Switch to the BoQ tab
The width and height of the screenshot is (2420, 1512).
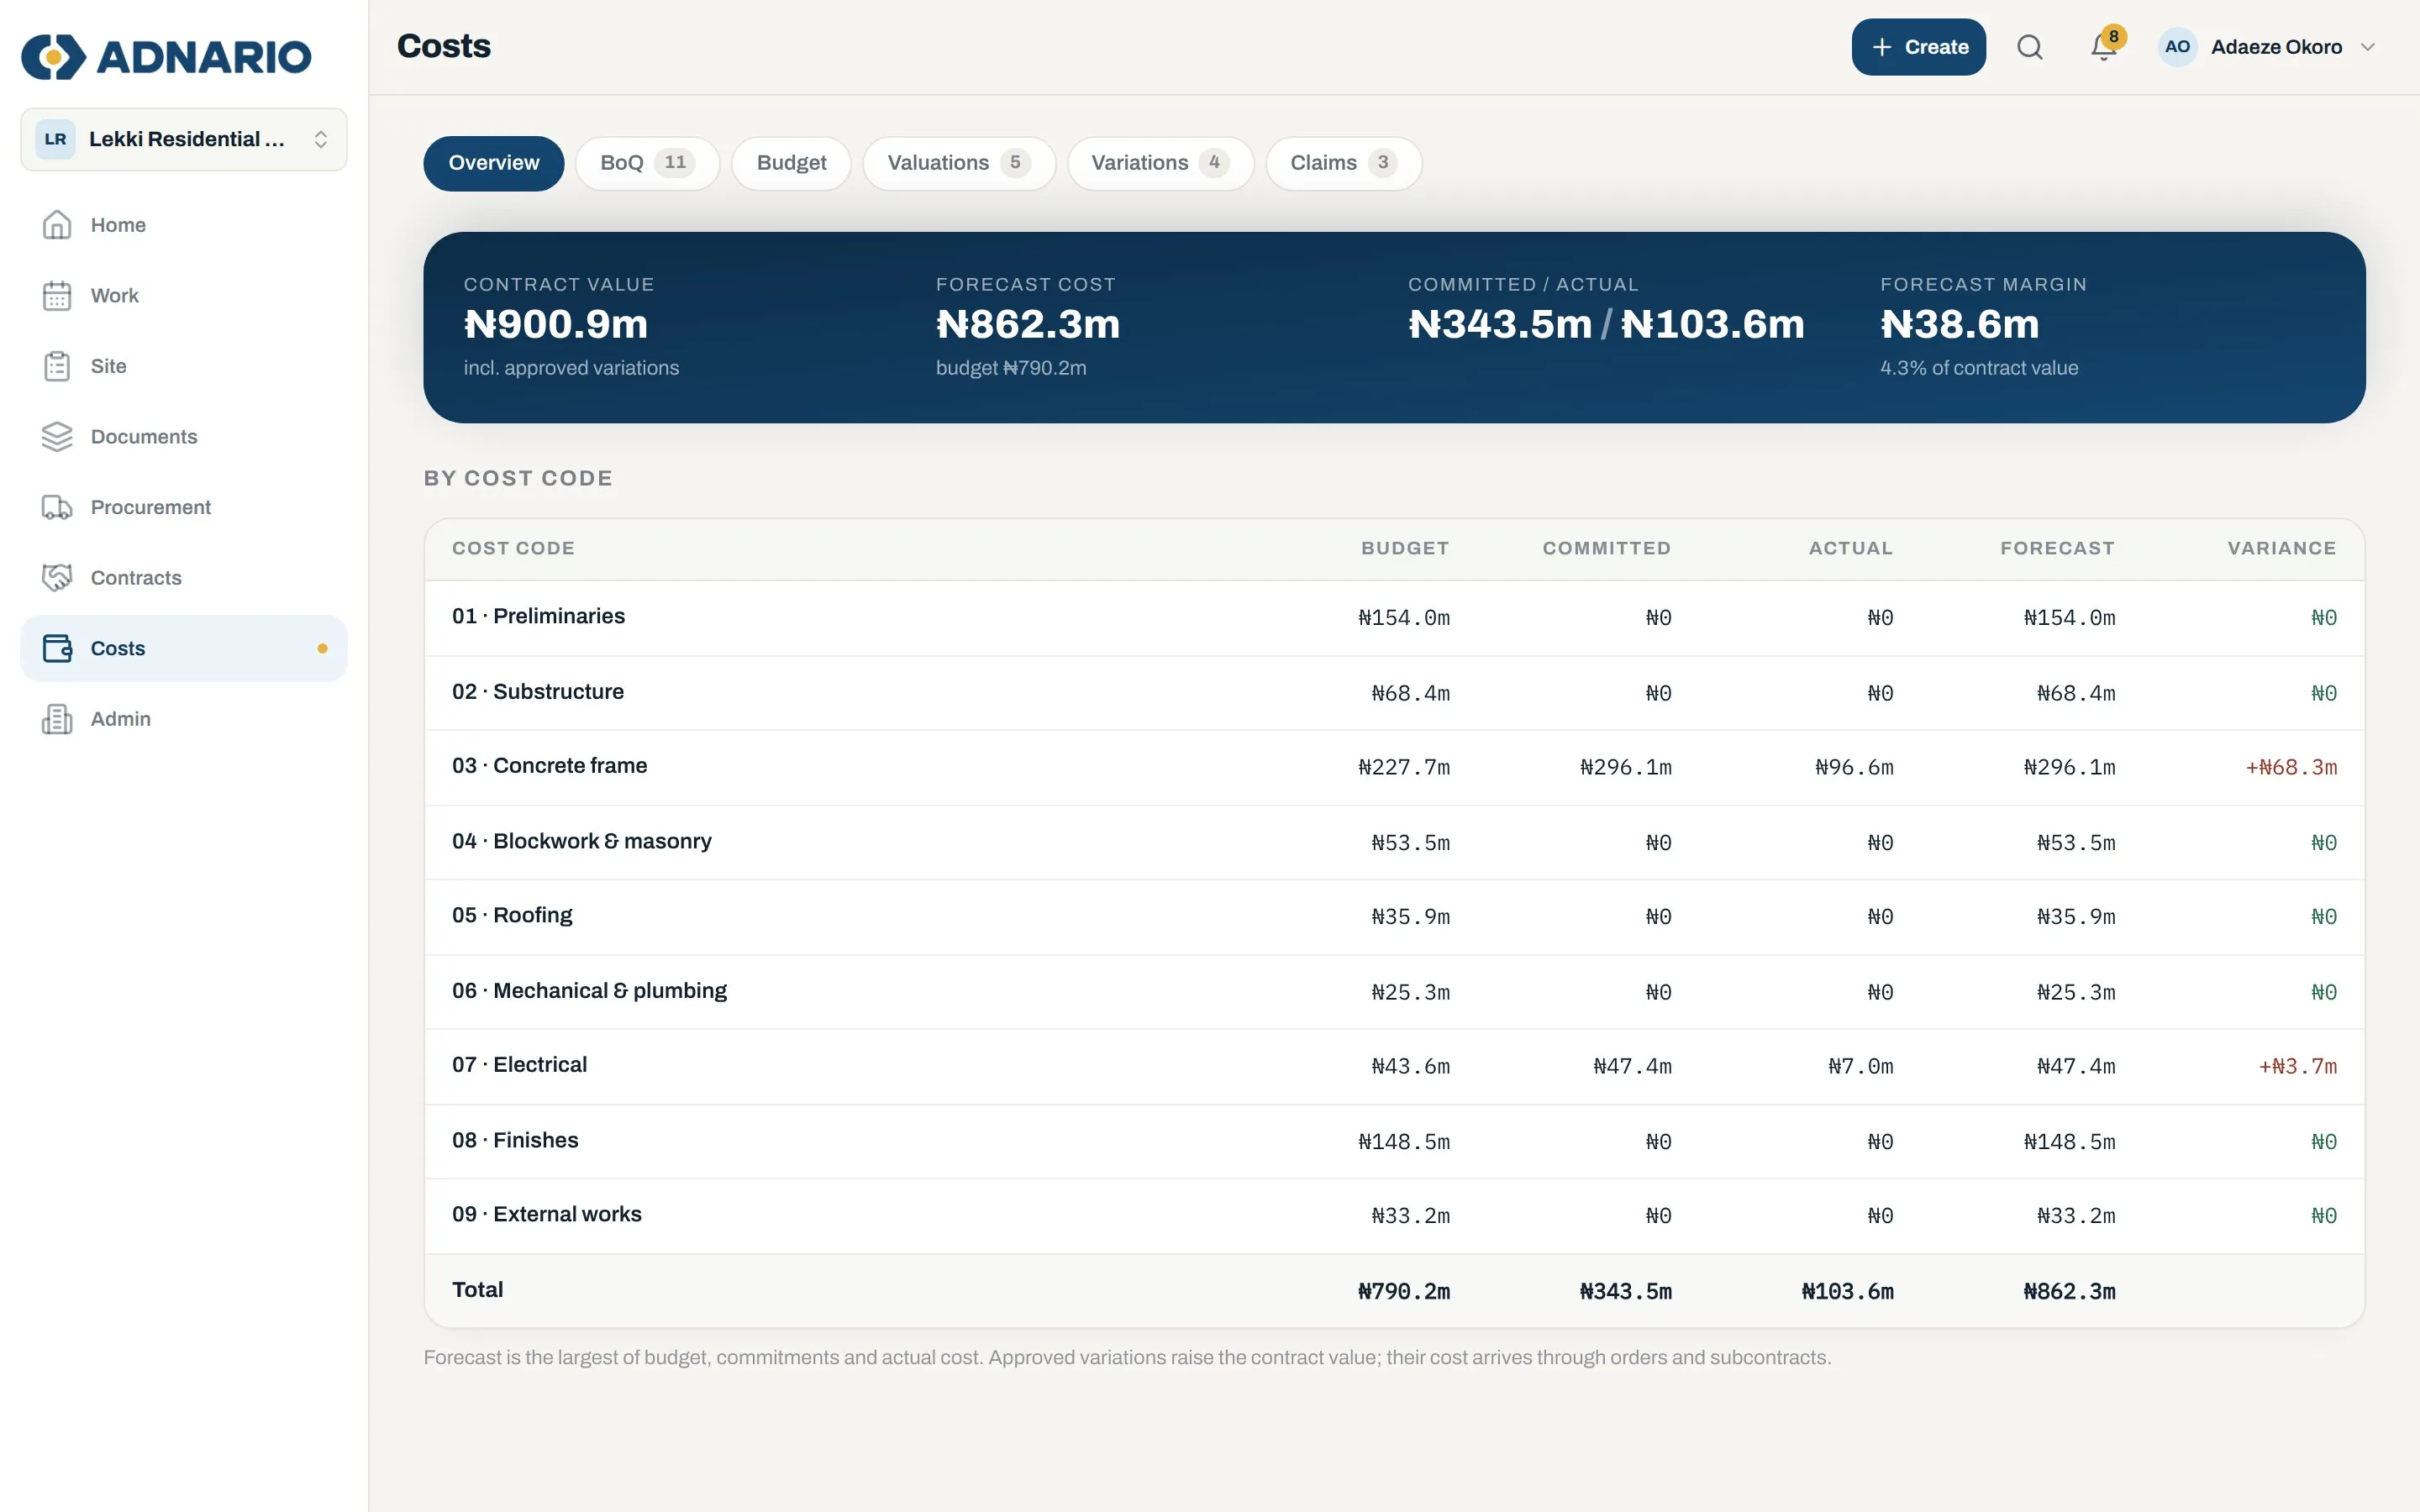tap(647, 163)
